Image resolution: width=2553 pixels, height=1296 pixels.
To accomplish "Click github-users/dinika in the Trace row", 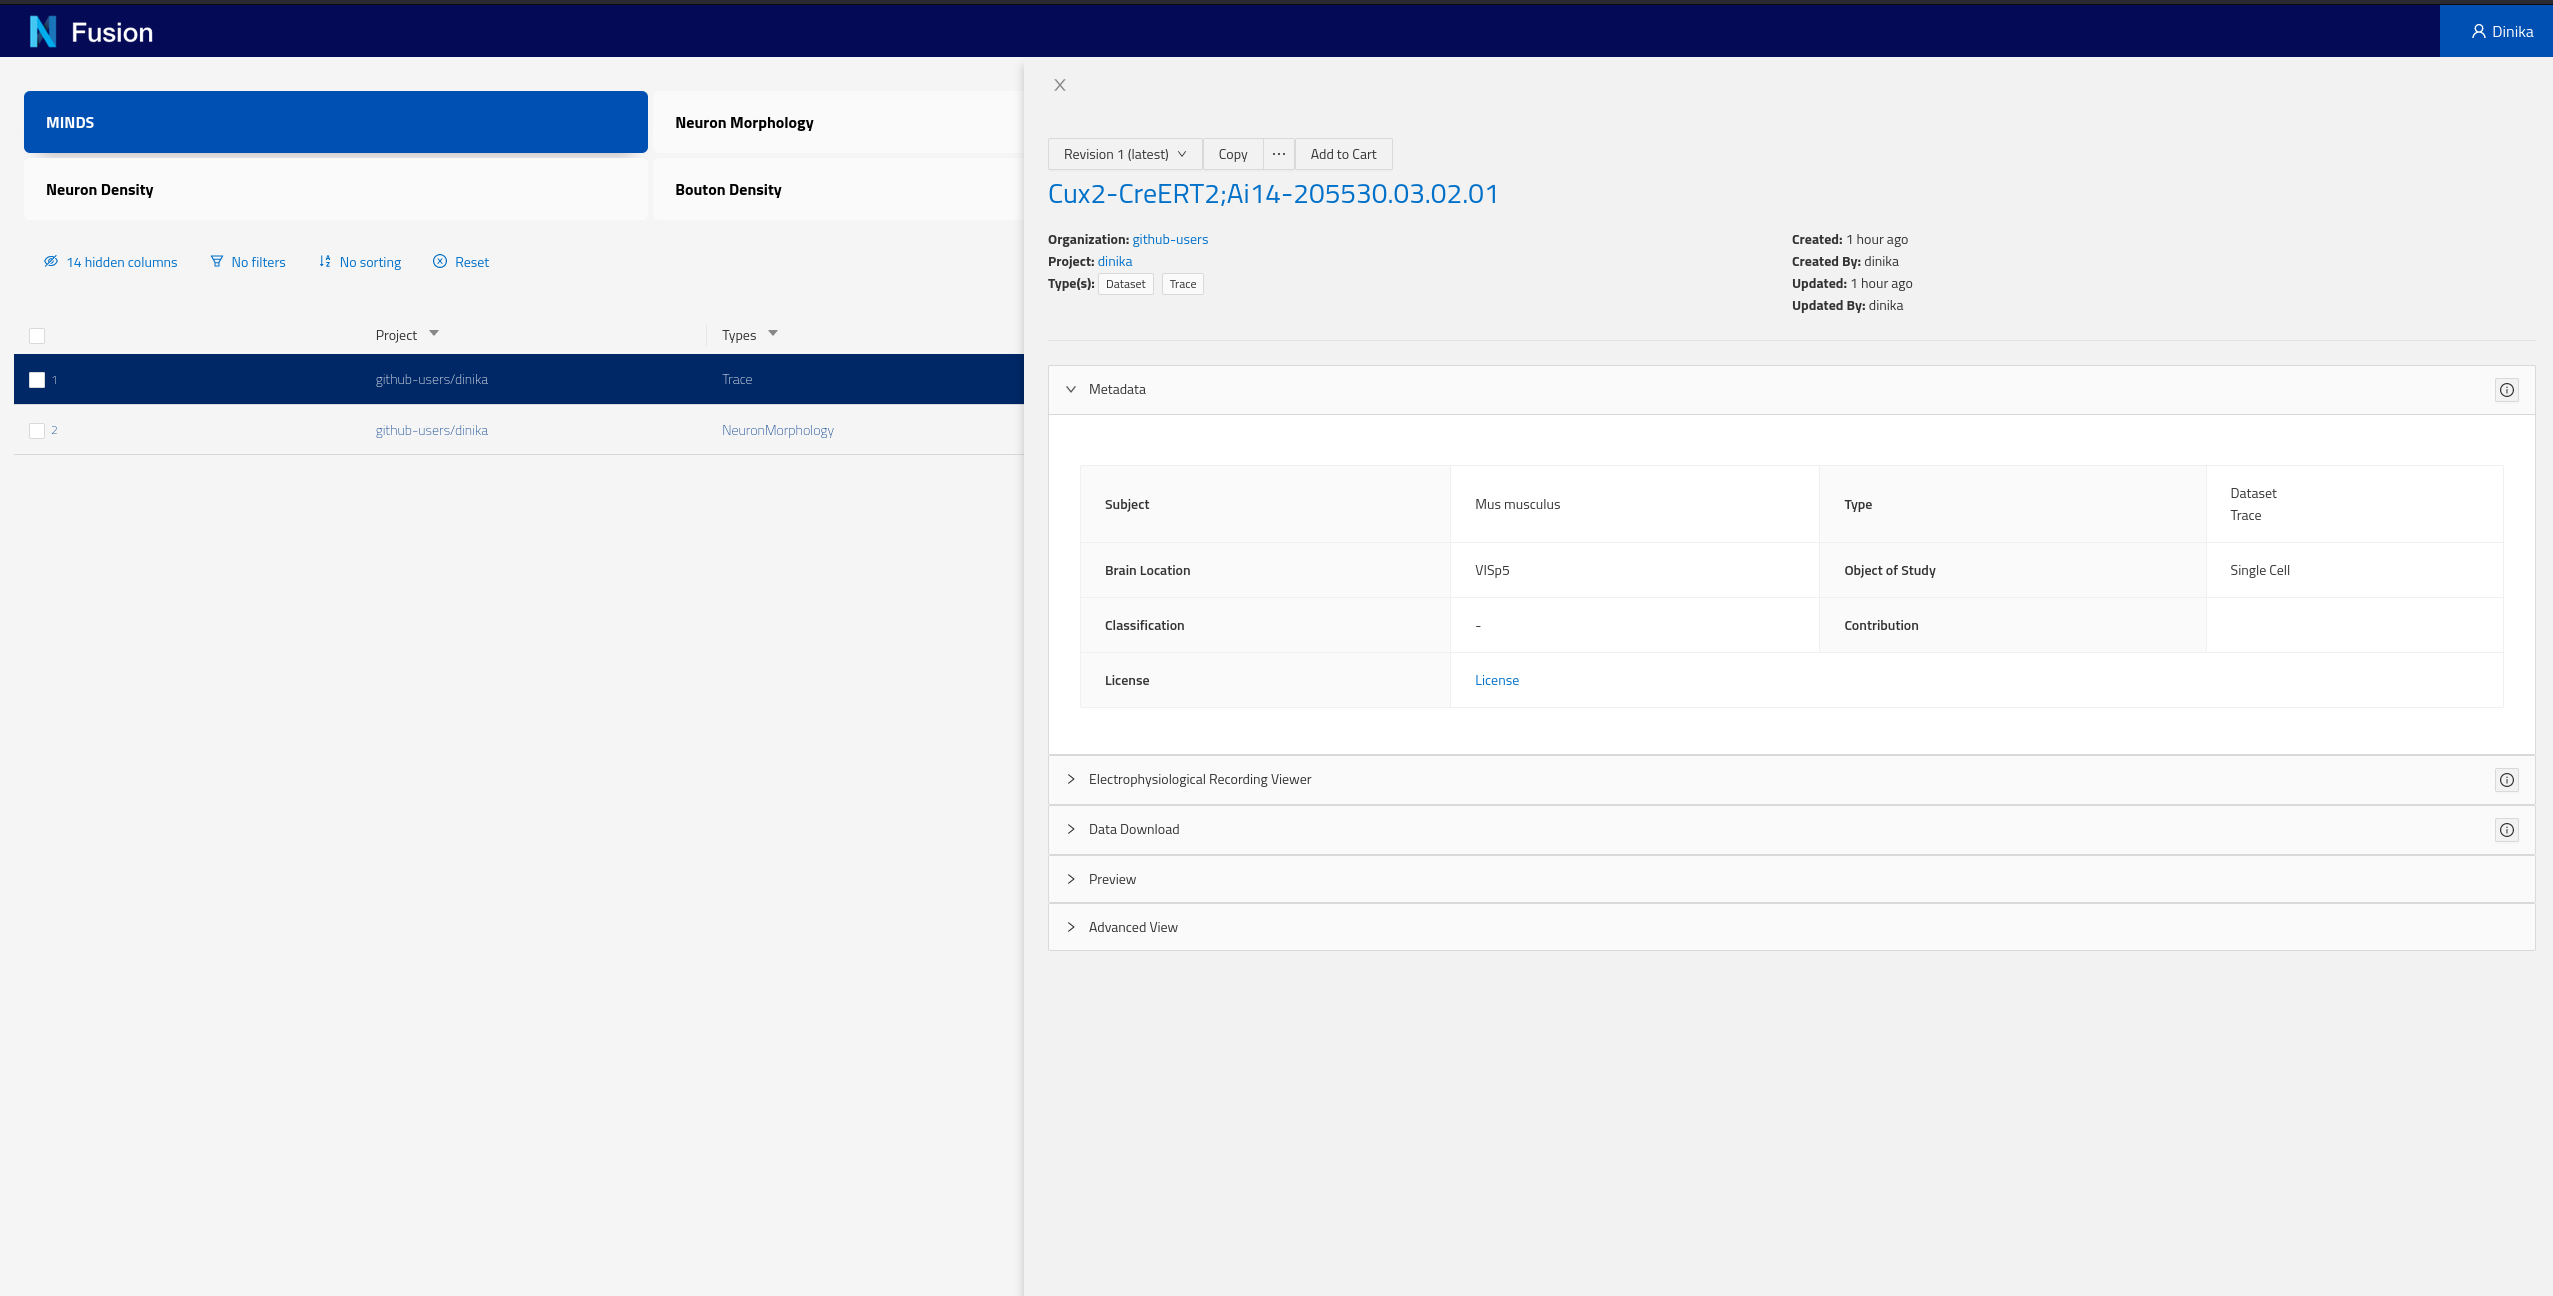I will [432, 379].
